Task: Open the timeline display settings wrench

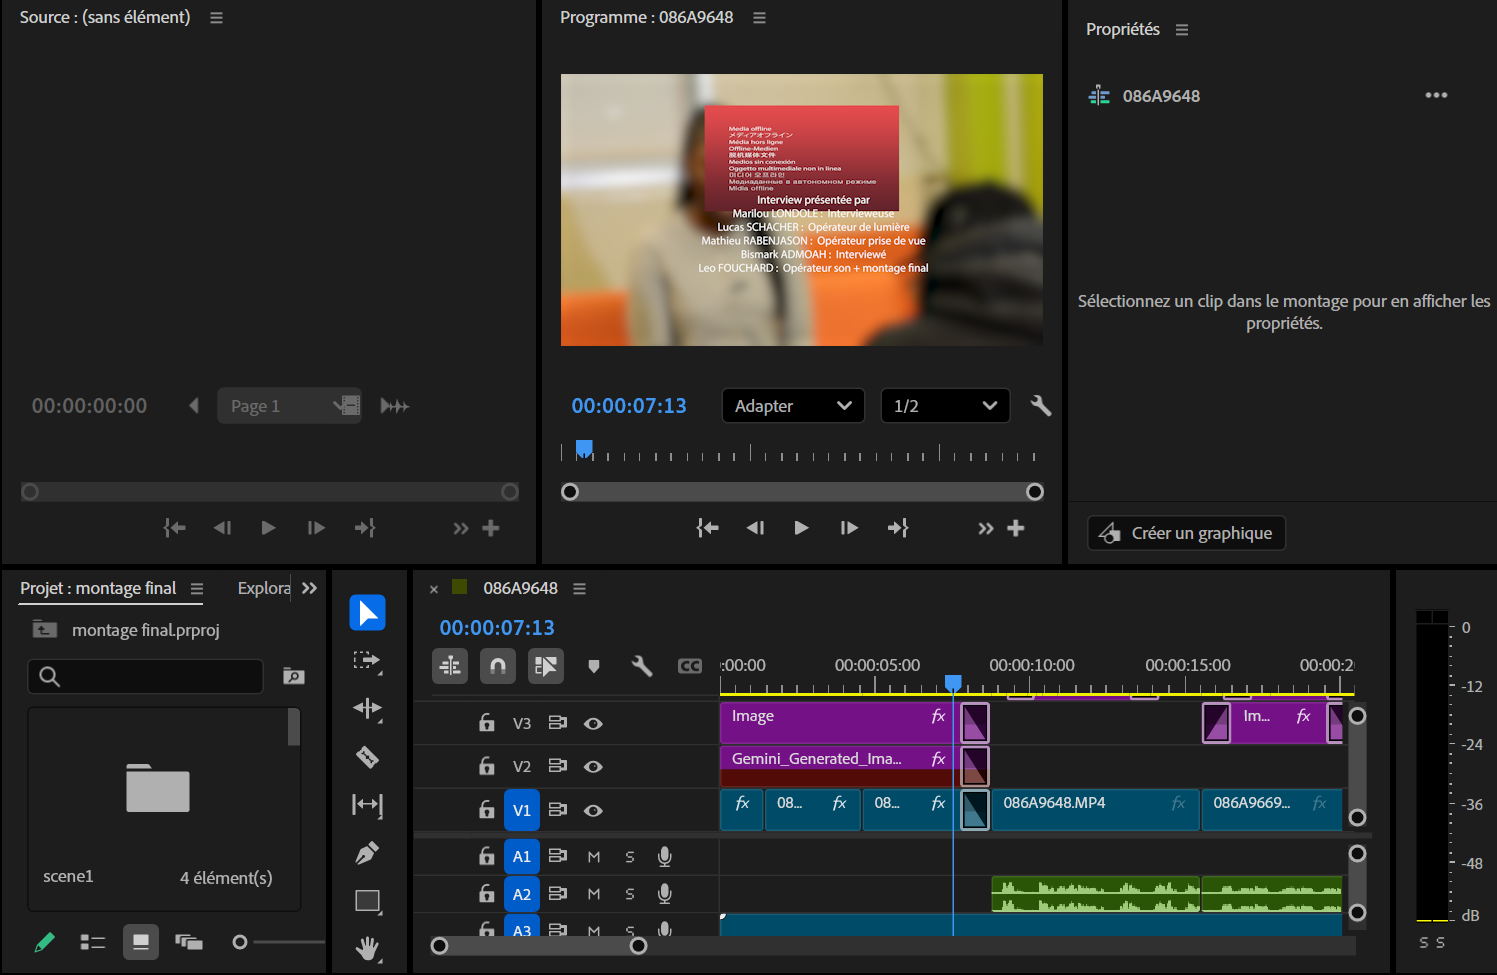Action: (641, 665)
